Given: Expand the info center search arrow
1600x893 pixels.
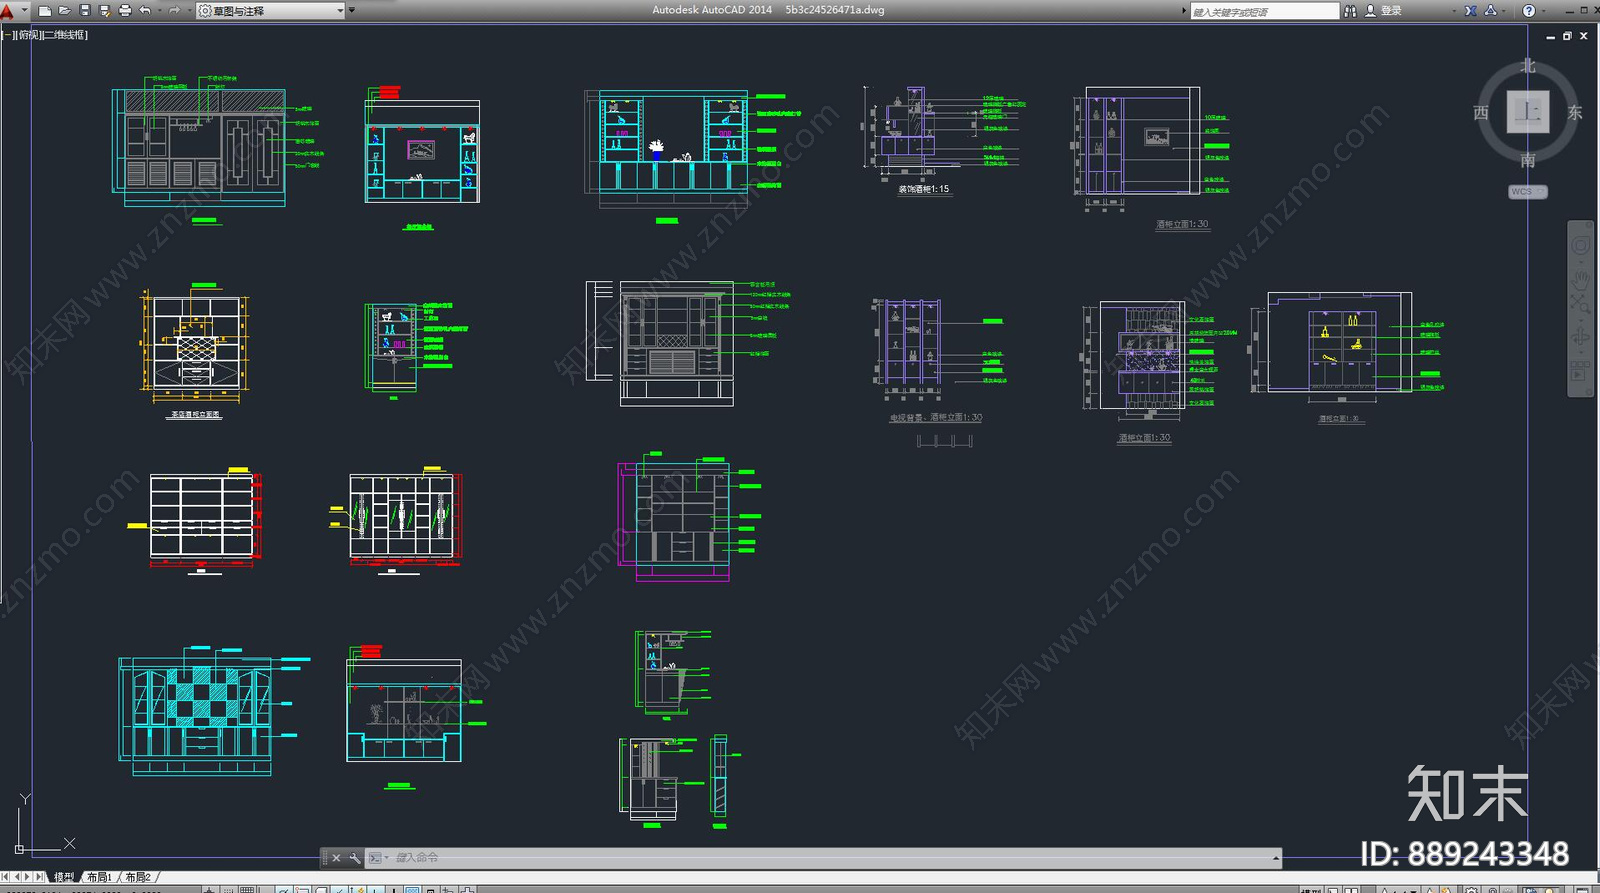Looking at the screenshot, I should pos(1183,11).
